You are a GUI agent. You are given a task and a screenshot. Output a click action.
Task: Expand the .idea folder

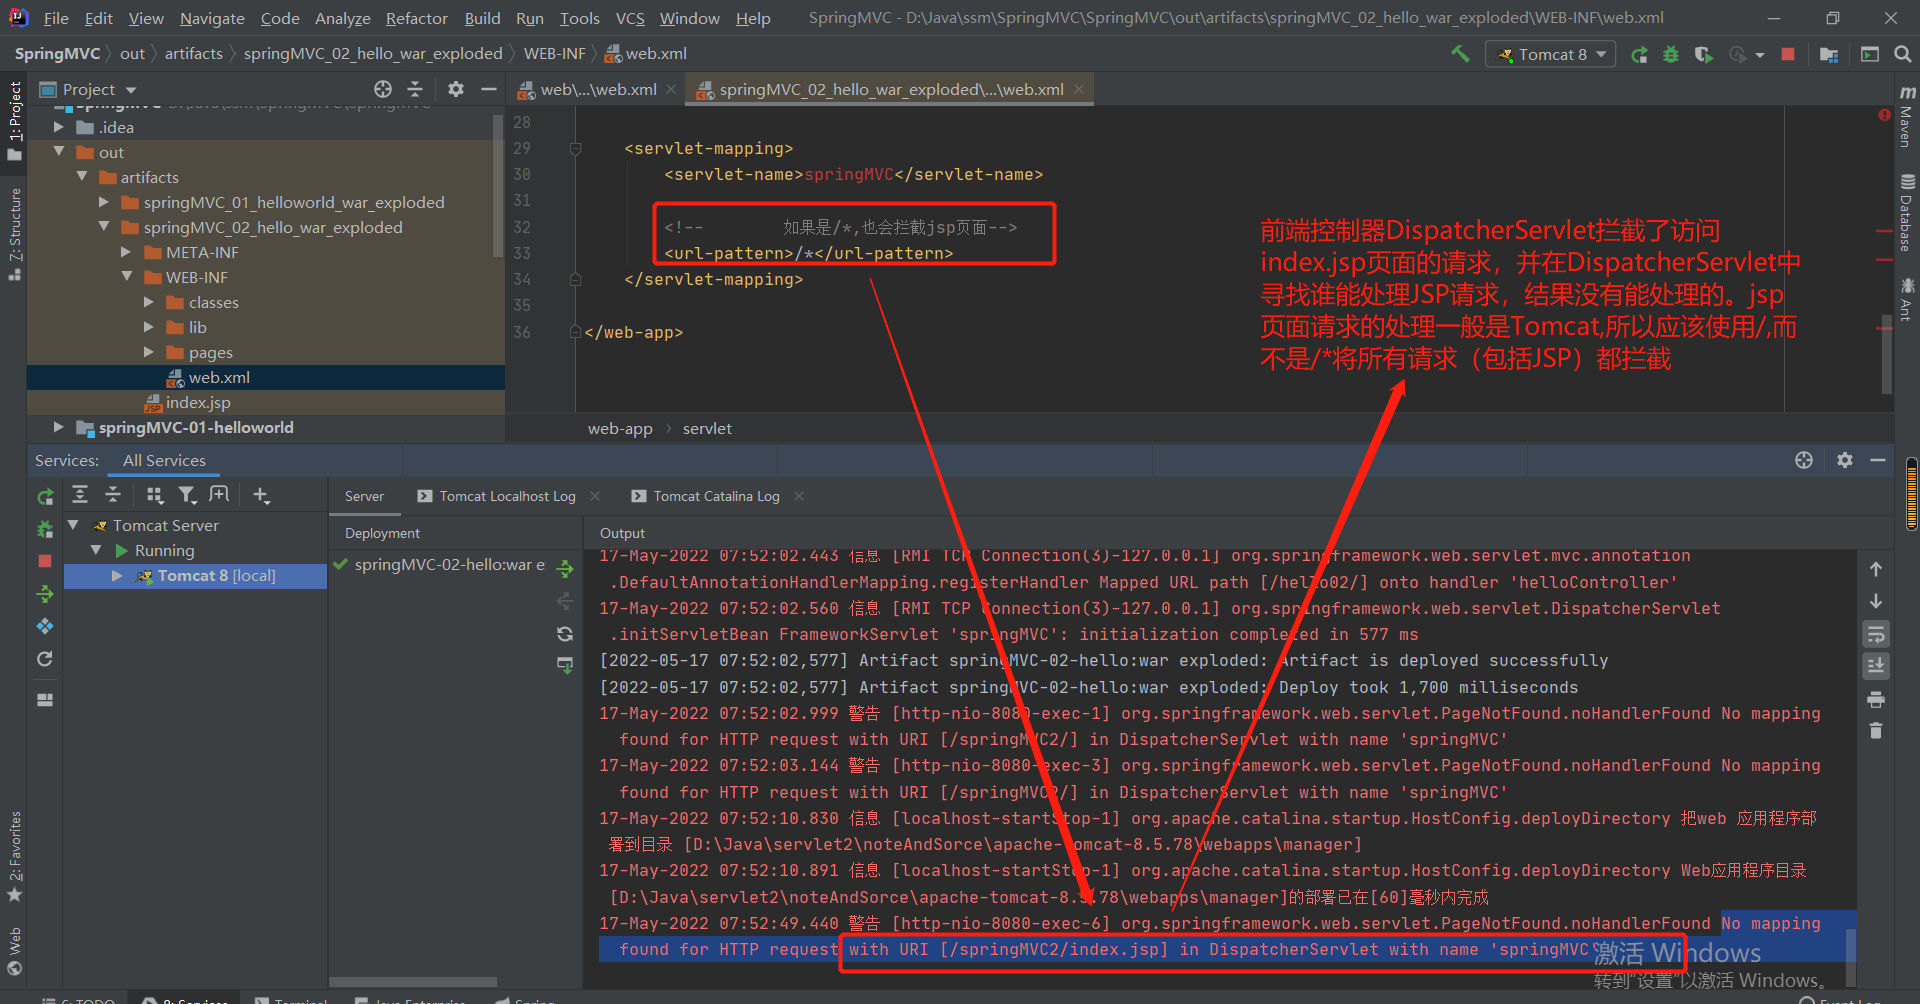(x=59, y=127)
